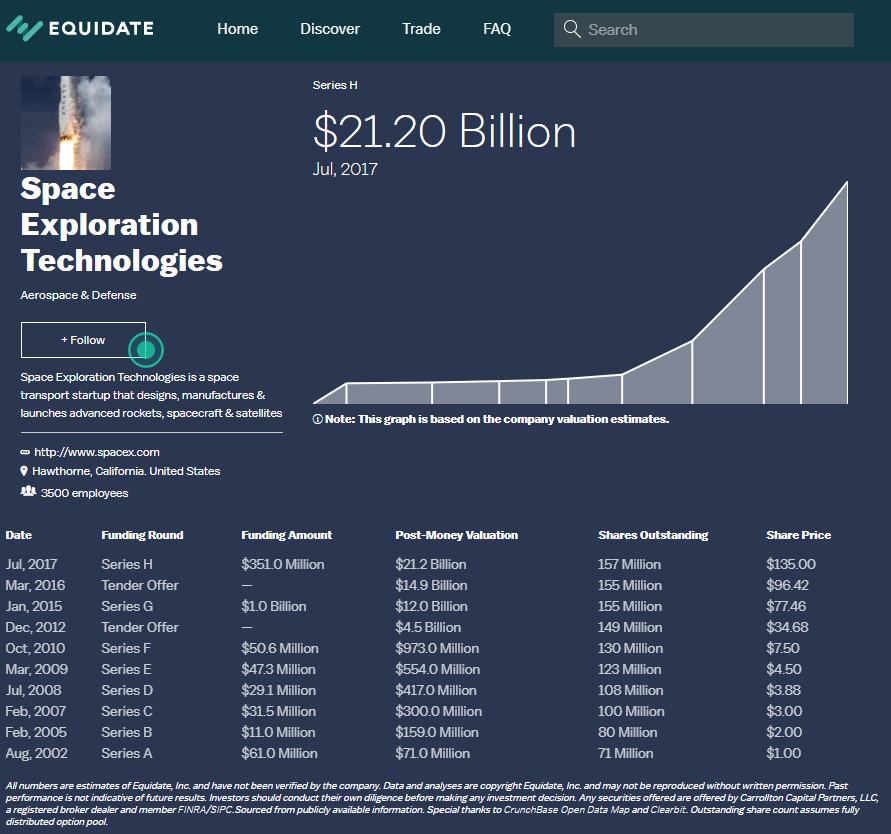Click the Date column header
The image size is (891, 834).
[x=19, y=535]
